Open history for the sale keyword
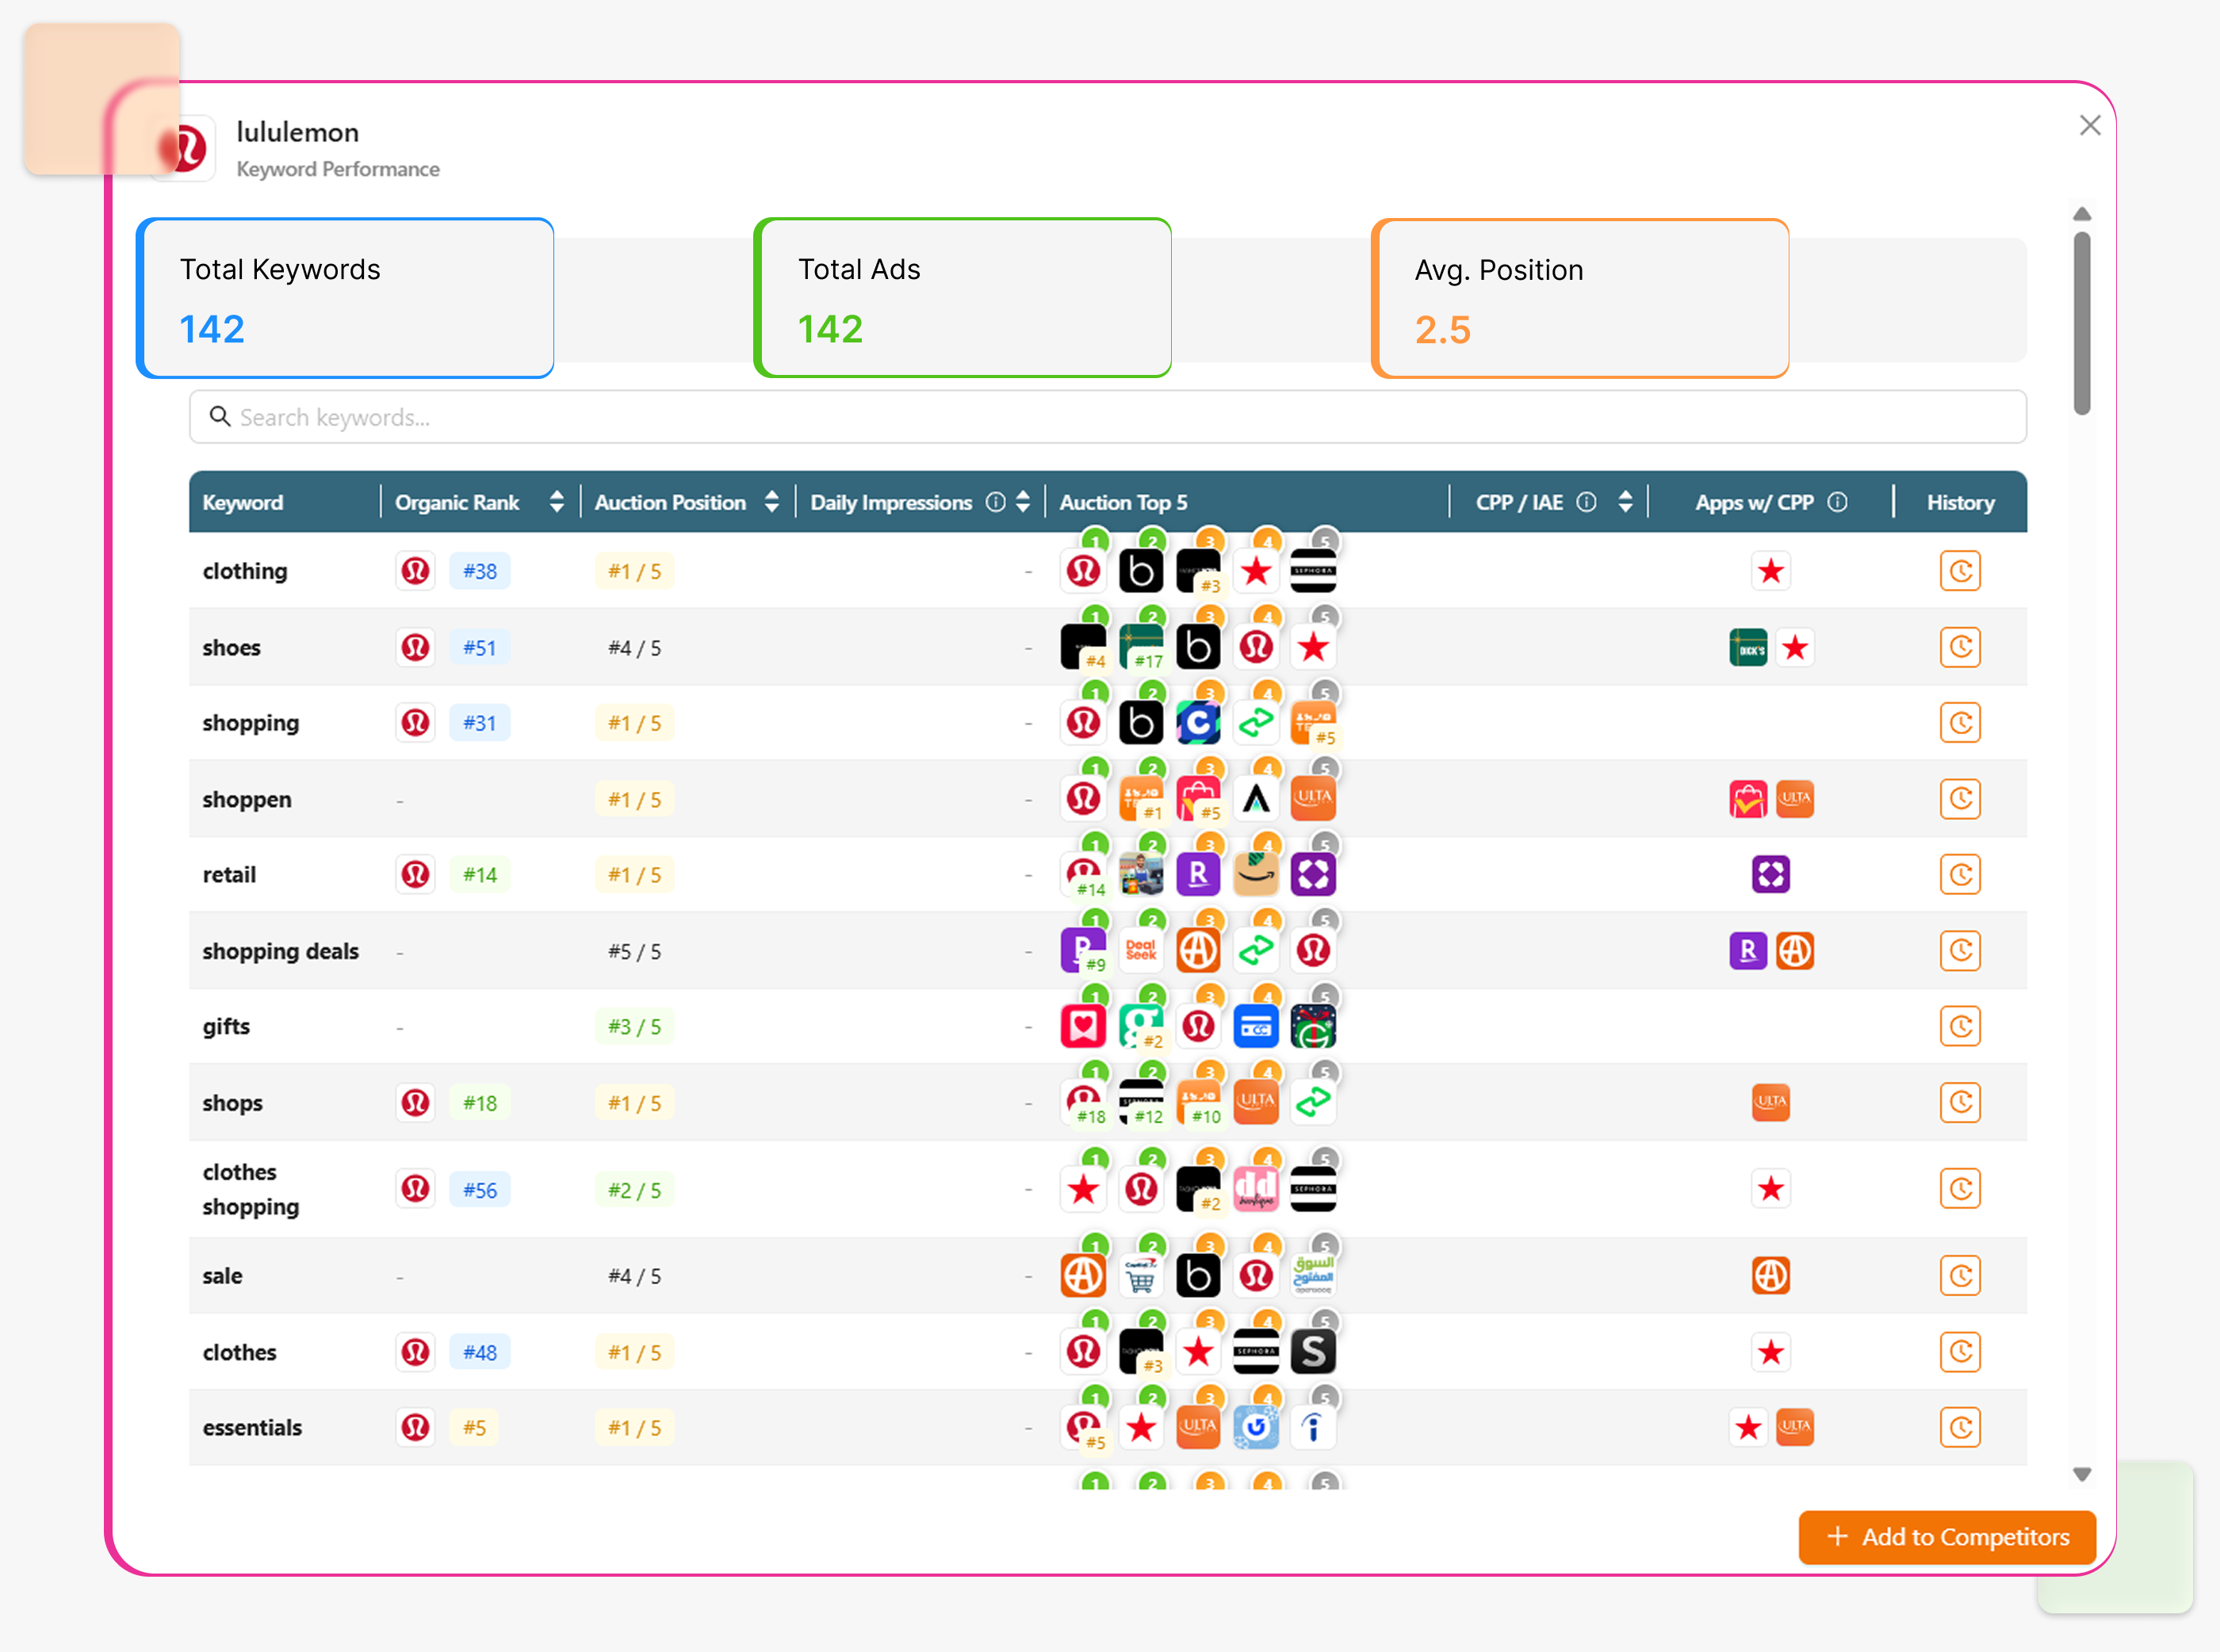The width and height of the screenshot is (2220, 1652). [1960, 1276]
